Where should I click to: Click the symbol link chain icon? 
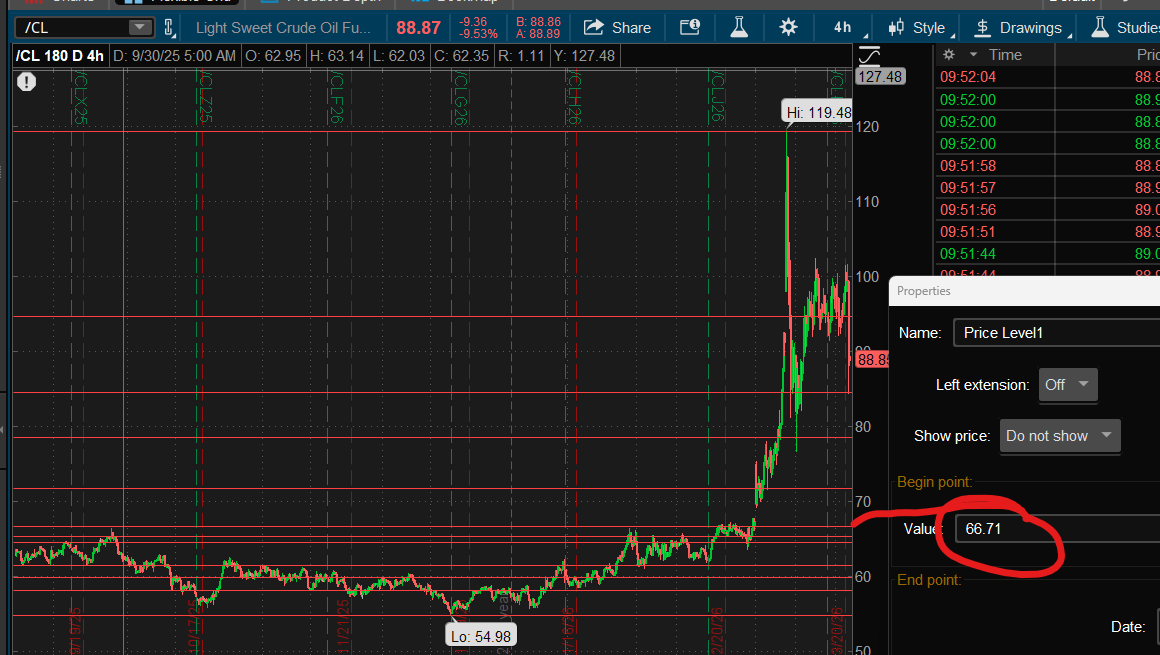coord(169,27)
